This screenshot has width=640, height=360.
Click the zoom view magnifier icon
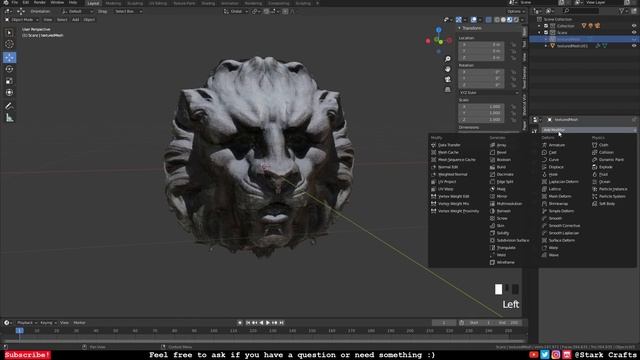pos(448,59)
